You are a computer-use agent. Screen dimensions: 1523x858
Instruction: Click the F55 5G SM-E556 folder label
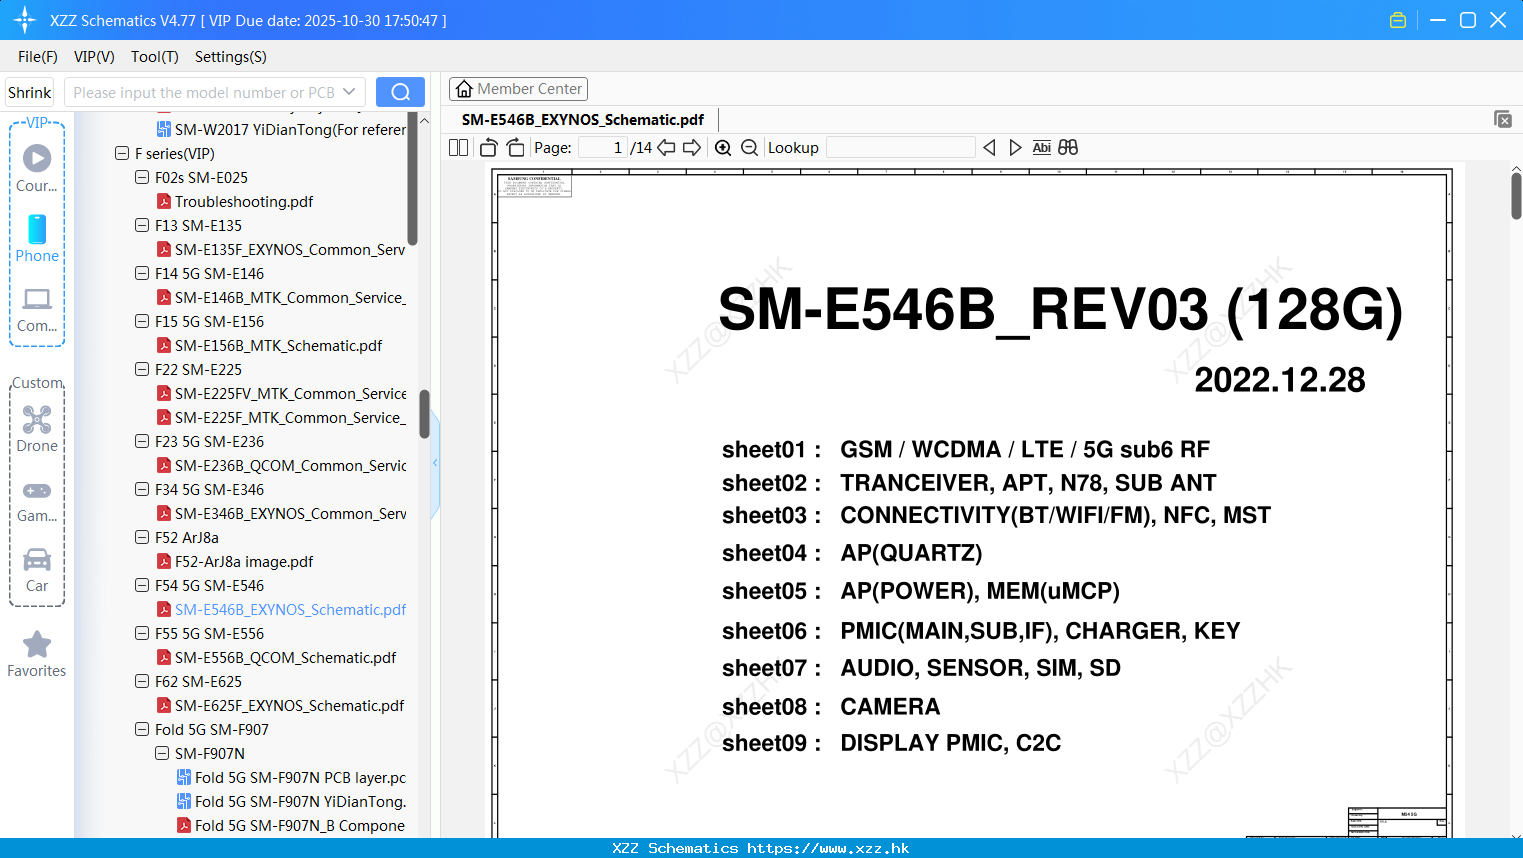point(209,633)
